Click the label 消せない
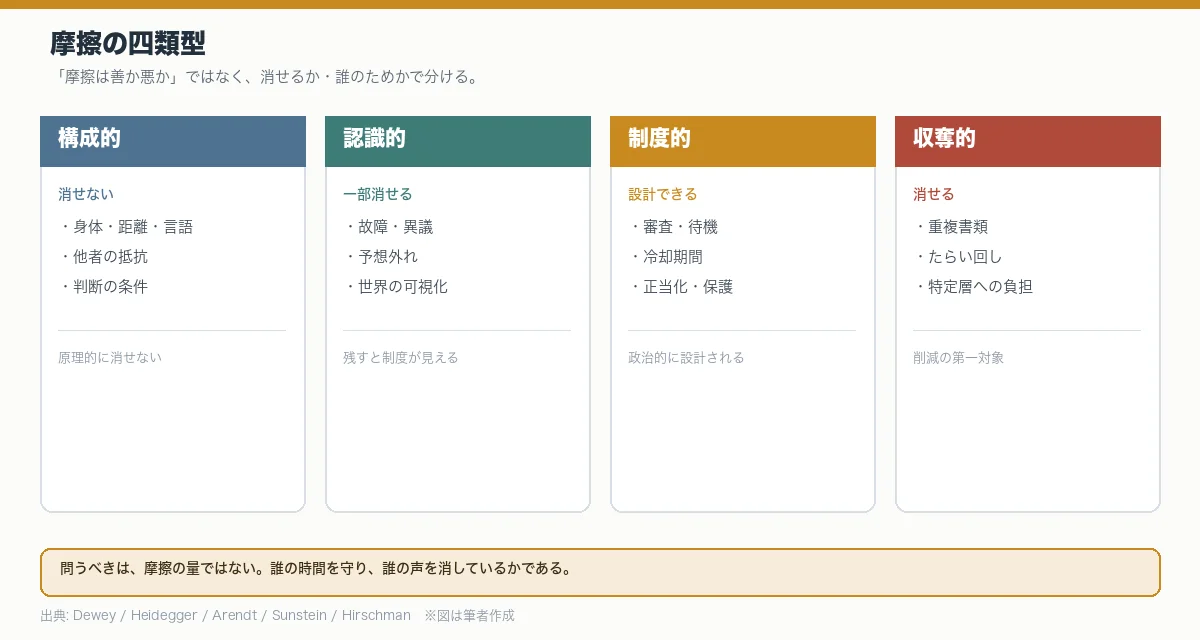Image resolution: width=1200 pixels, height=640 pixels. coord(86,194)
